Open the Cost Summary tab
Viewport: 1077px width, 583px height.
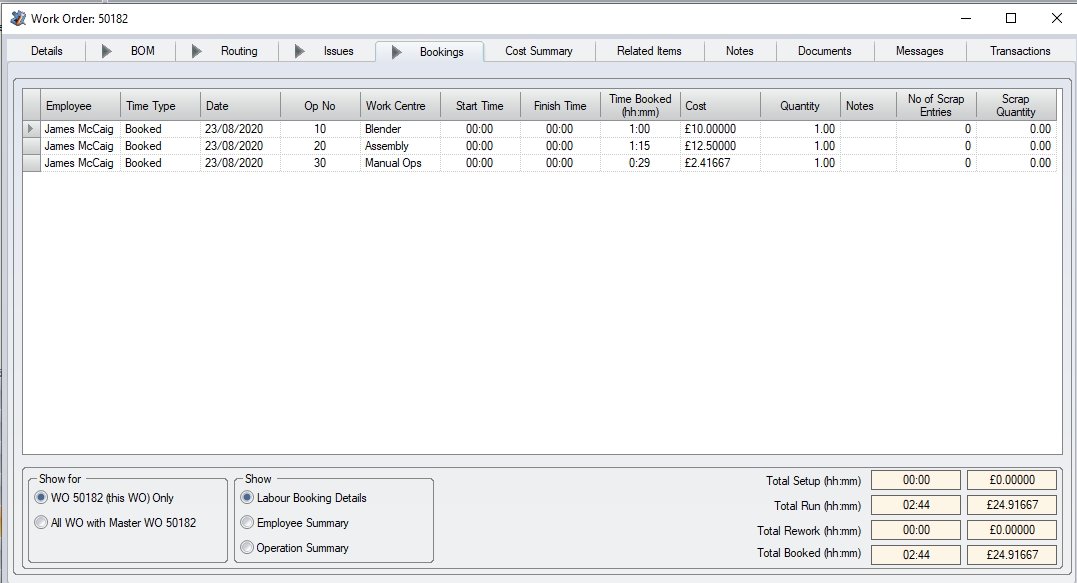coord(538,51)
